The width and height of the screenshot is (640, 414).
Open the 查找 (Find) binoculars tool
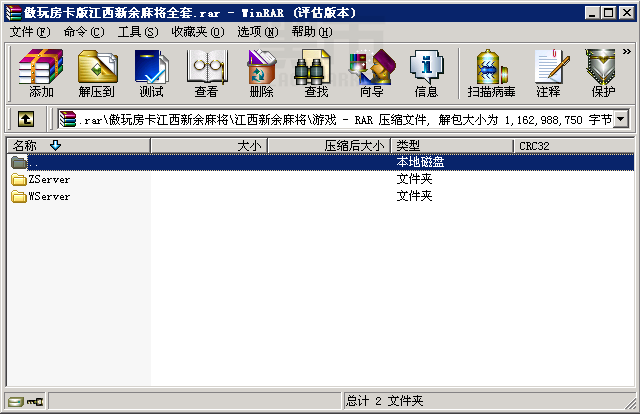pos(316,73)
